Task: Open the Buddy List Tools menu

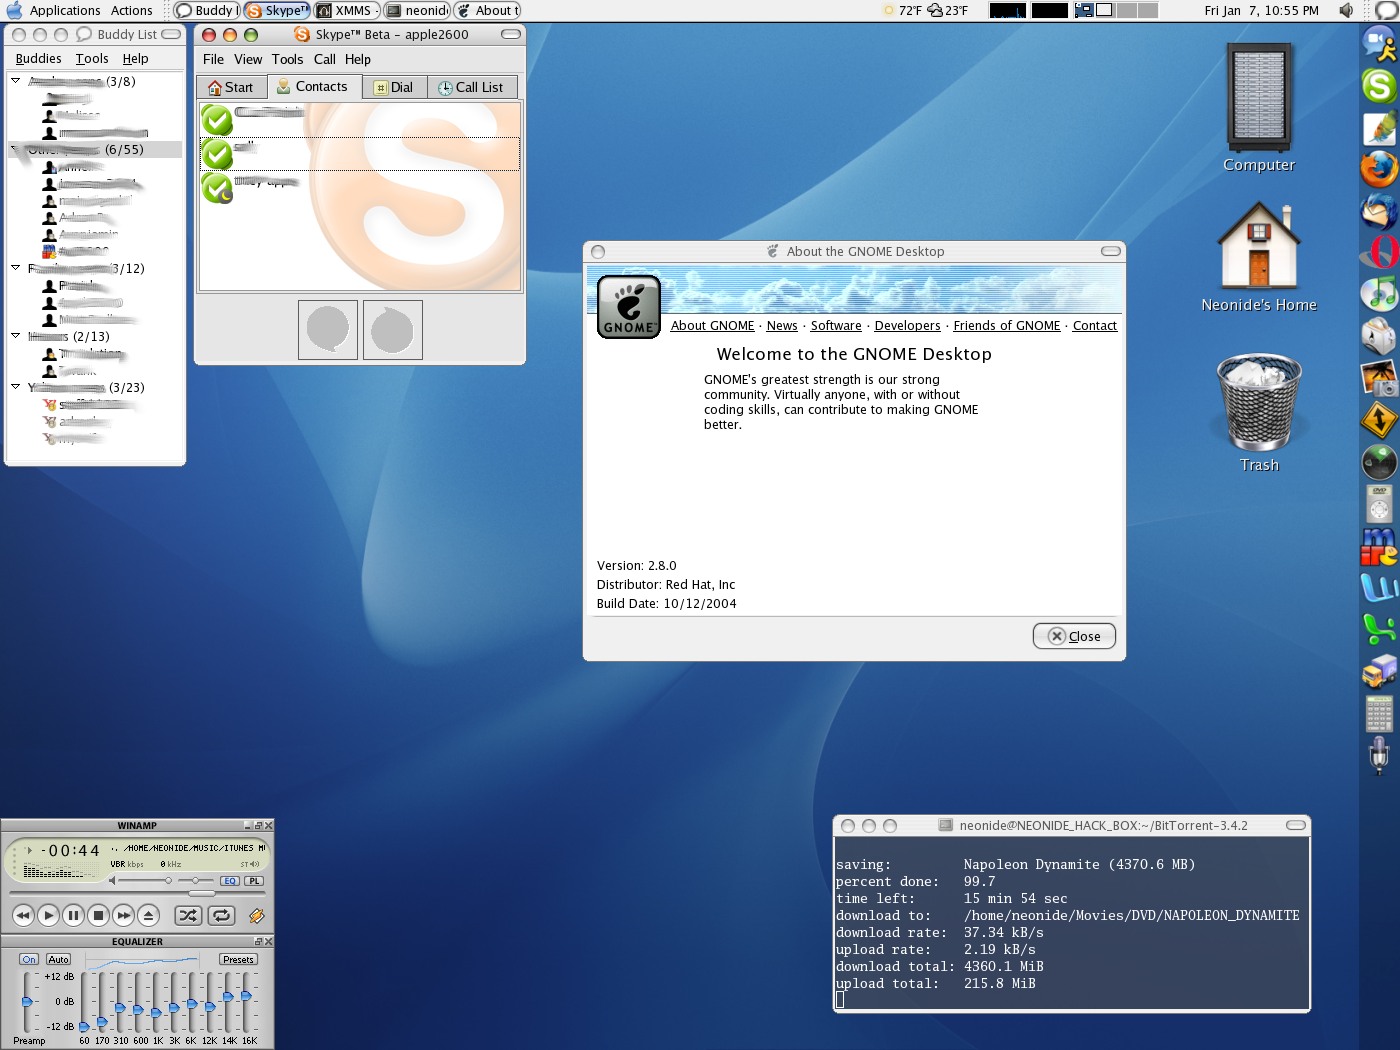Action: pos(92,59)
